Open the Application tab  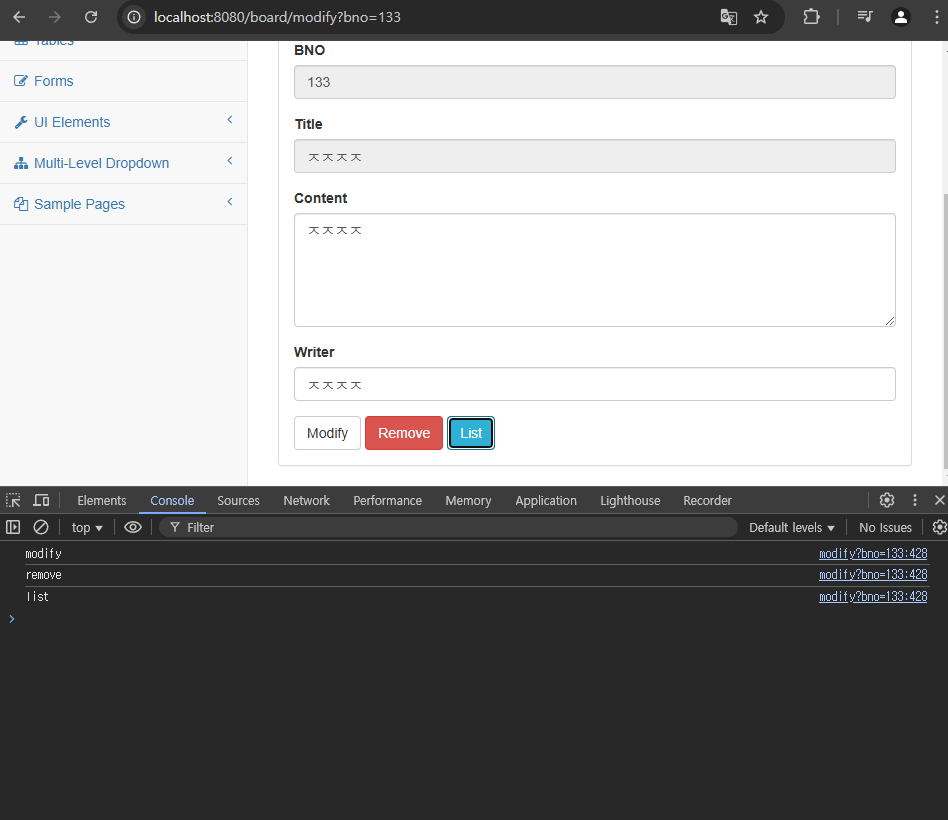coord(546,501)
